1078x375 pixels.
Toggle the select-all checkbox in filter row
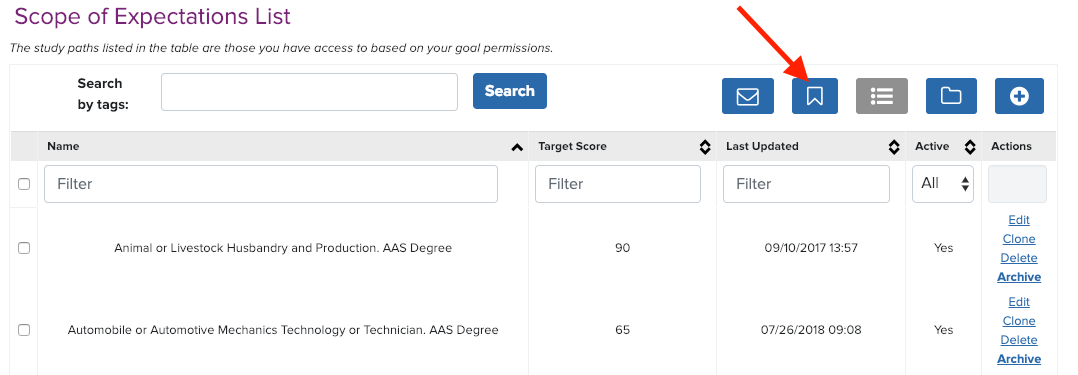point(24,184)
